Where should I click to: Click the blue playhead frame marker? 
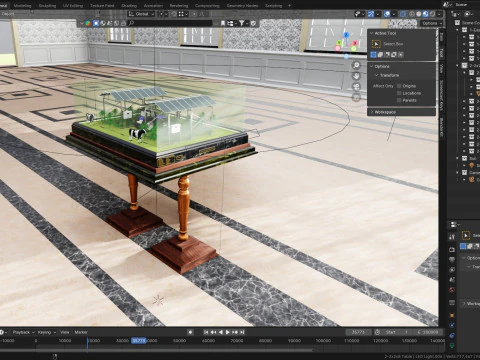point(138,340)
